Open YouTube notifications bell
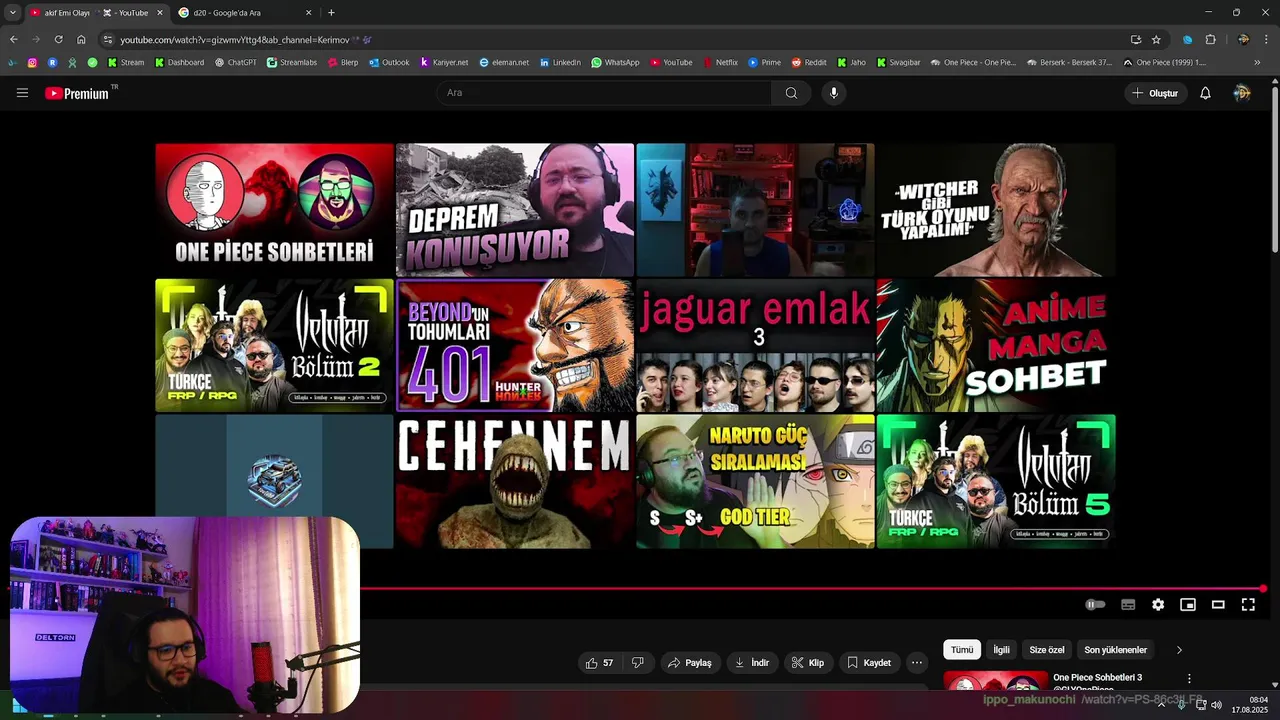The image size is (1280, 720). click(x=1205, y=93)
